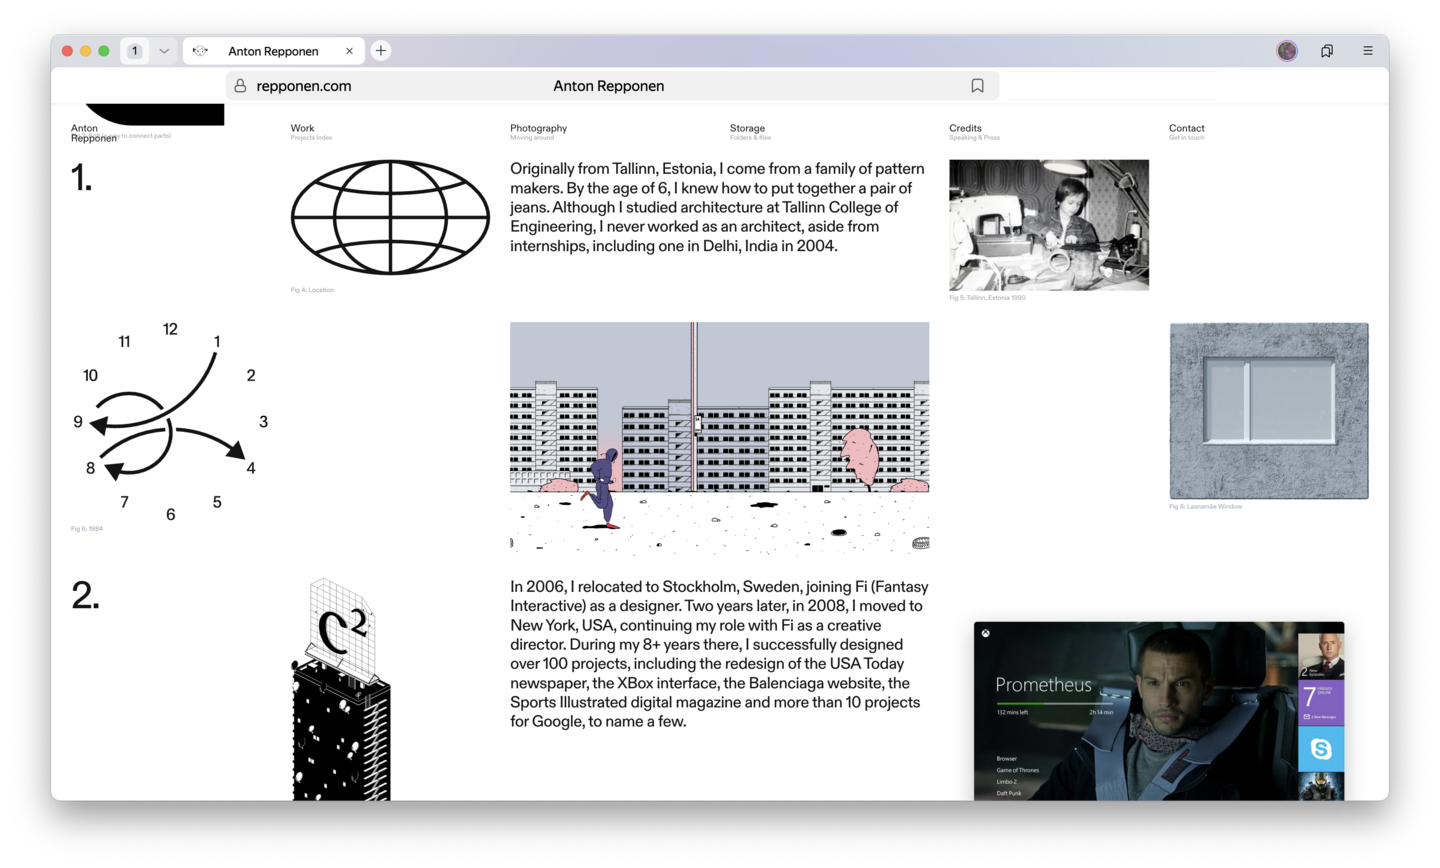Open the Work projects index menu

302,129
